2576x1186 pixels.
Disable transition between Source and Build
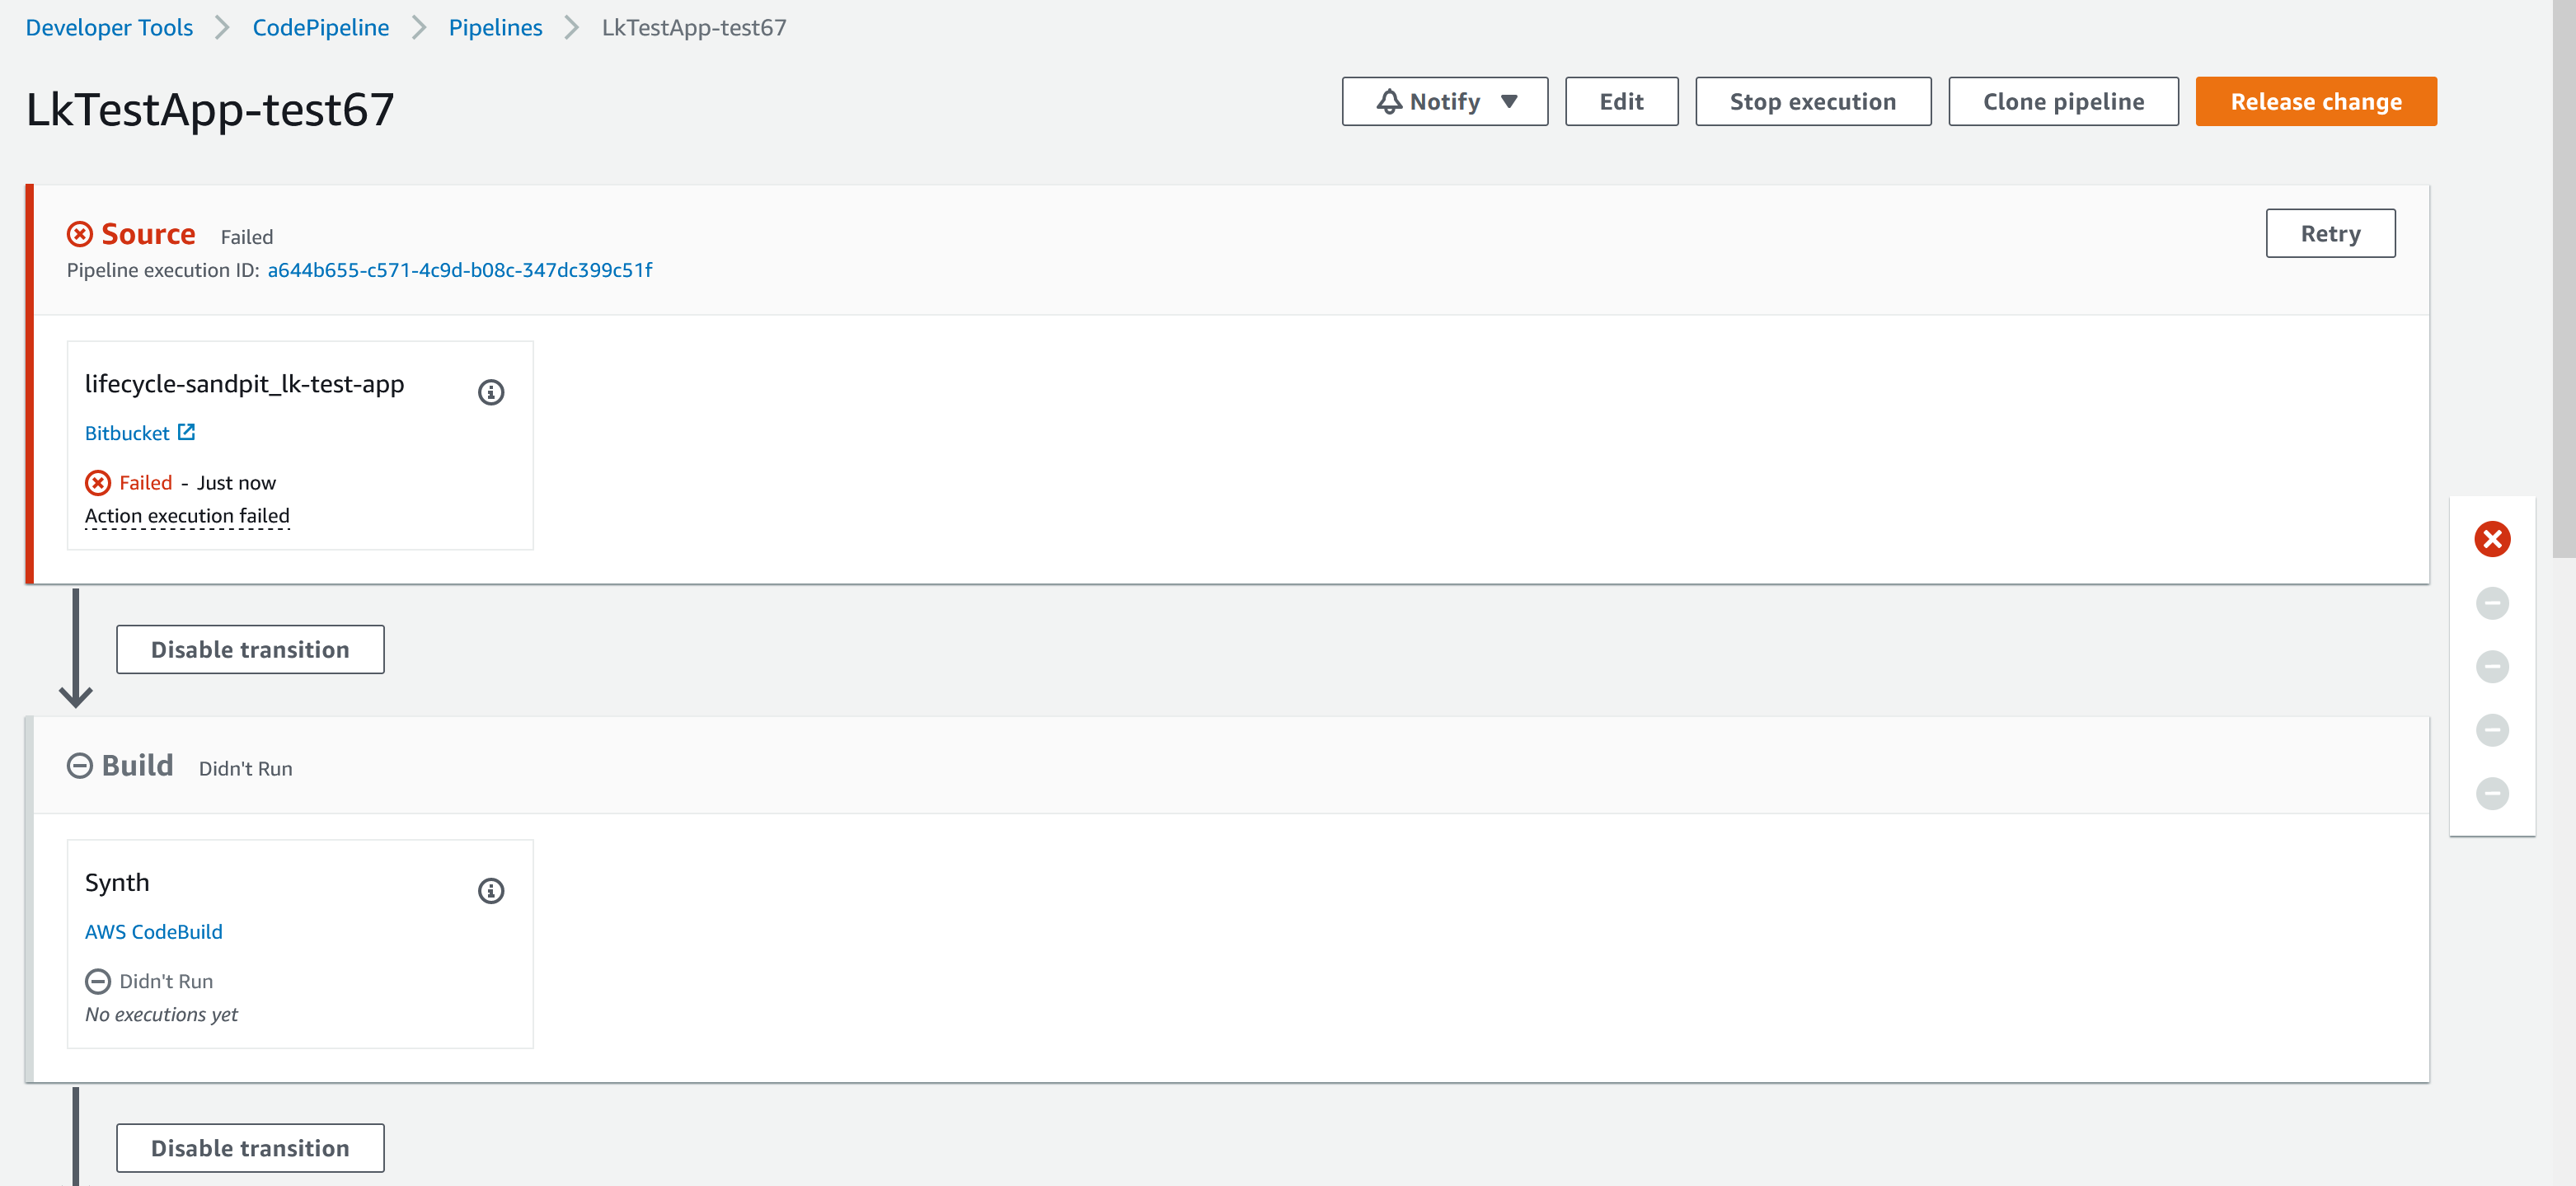point(250,650)
